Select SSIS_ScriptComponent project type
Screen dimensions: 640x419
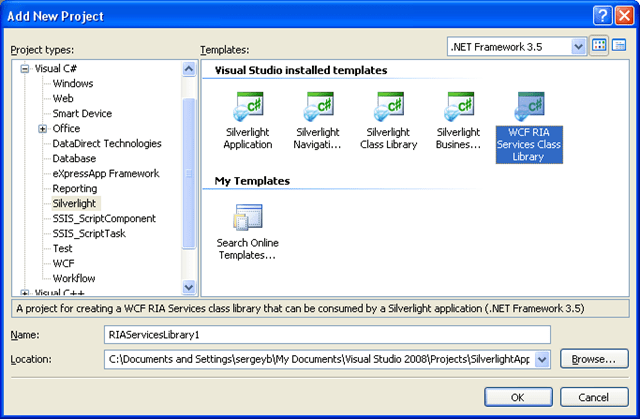click(x=104, y=219)
